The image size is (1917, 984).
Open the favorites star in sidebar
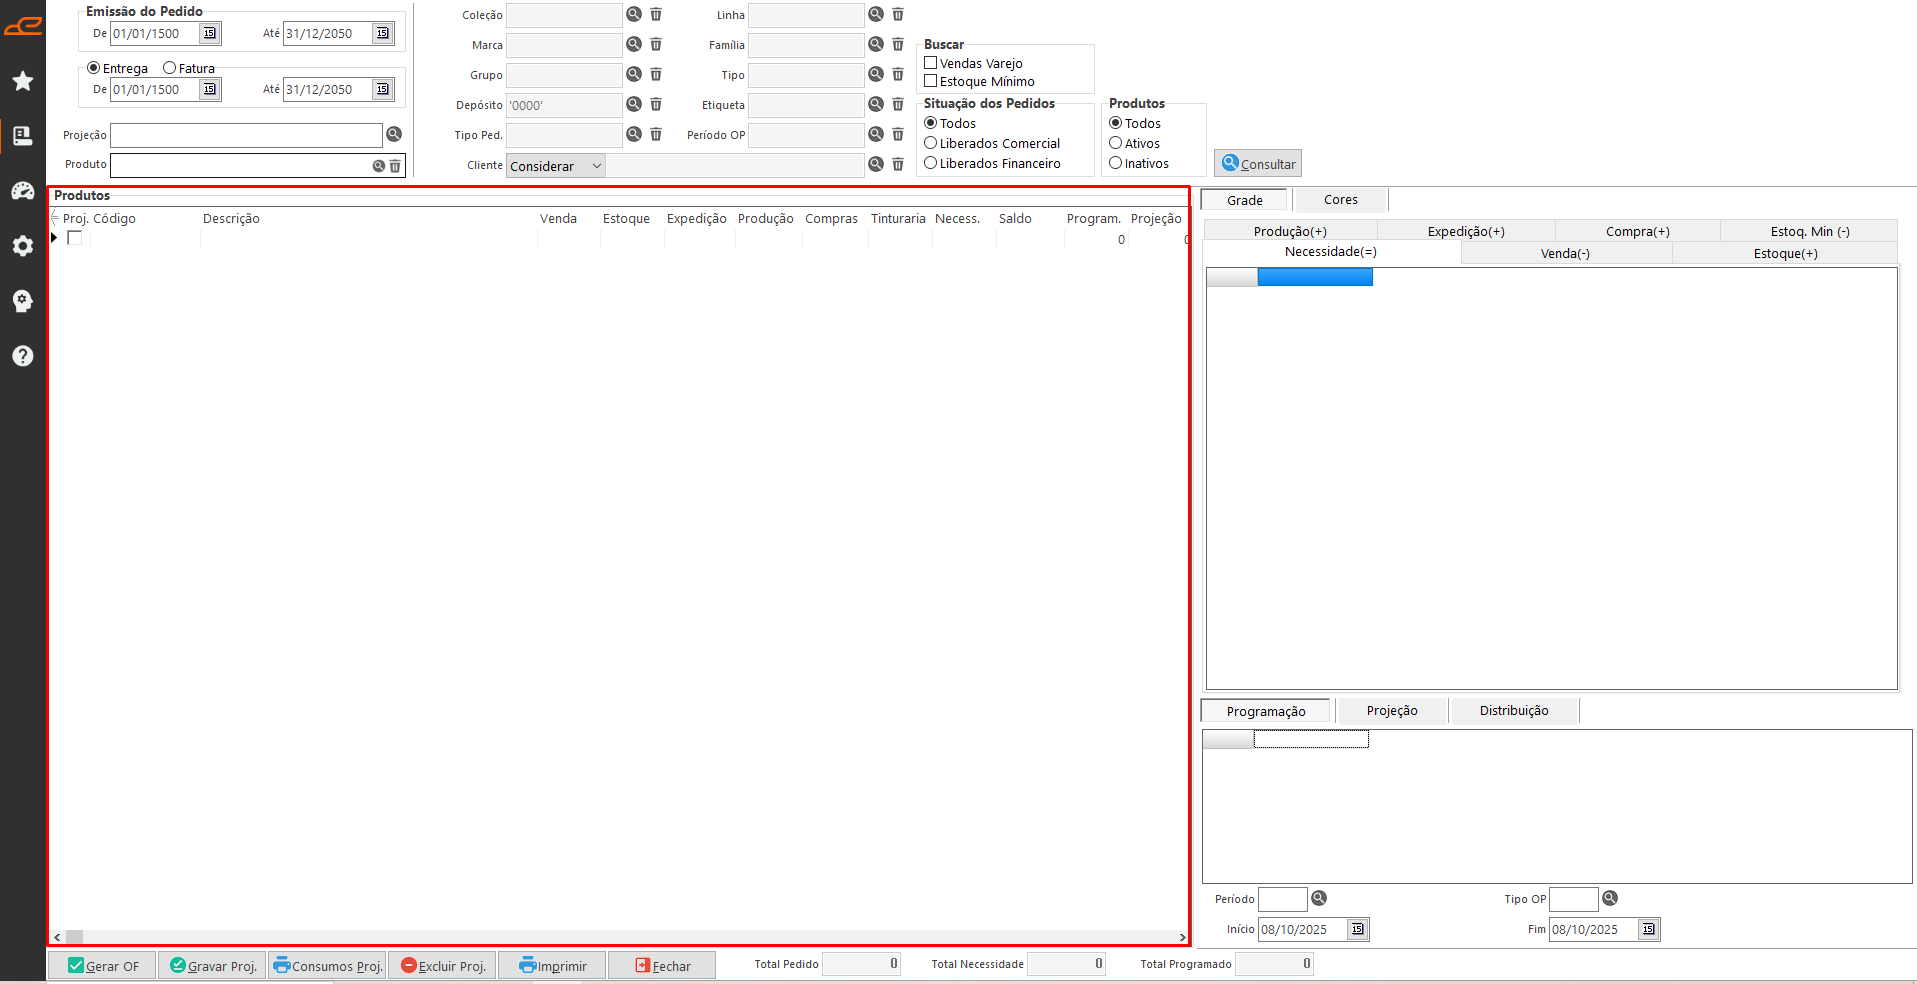(x=22, y=81)
